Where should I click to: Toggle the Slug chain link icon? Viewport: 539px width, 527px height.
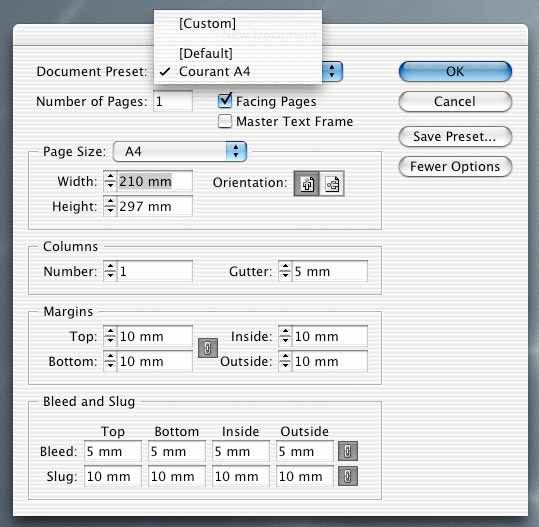click(348, 476)
